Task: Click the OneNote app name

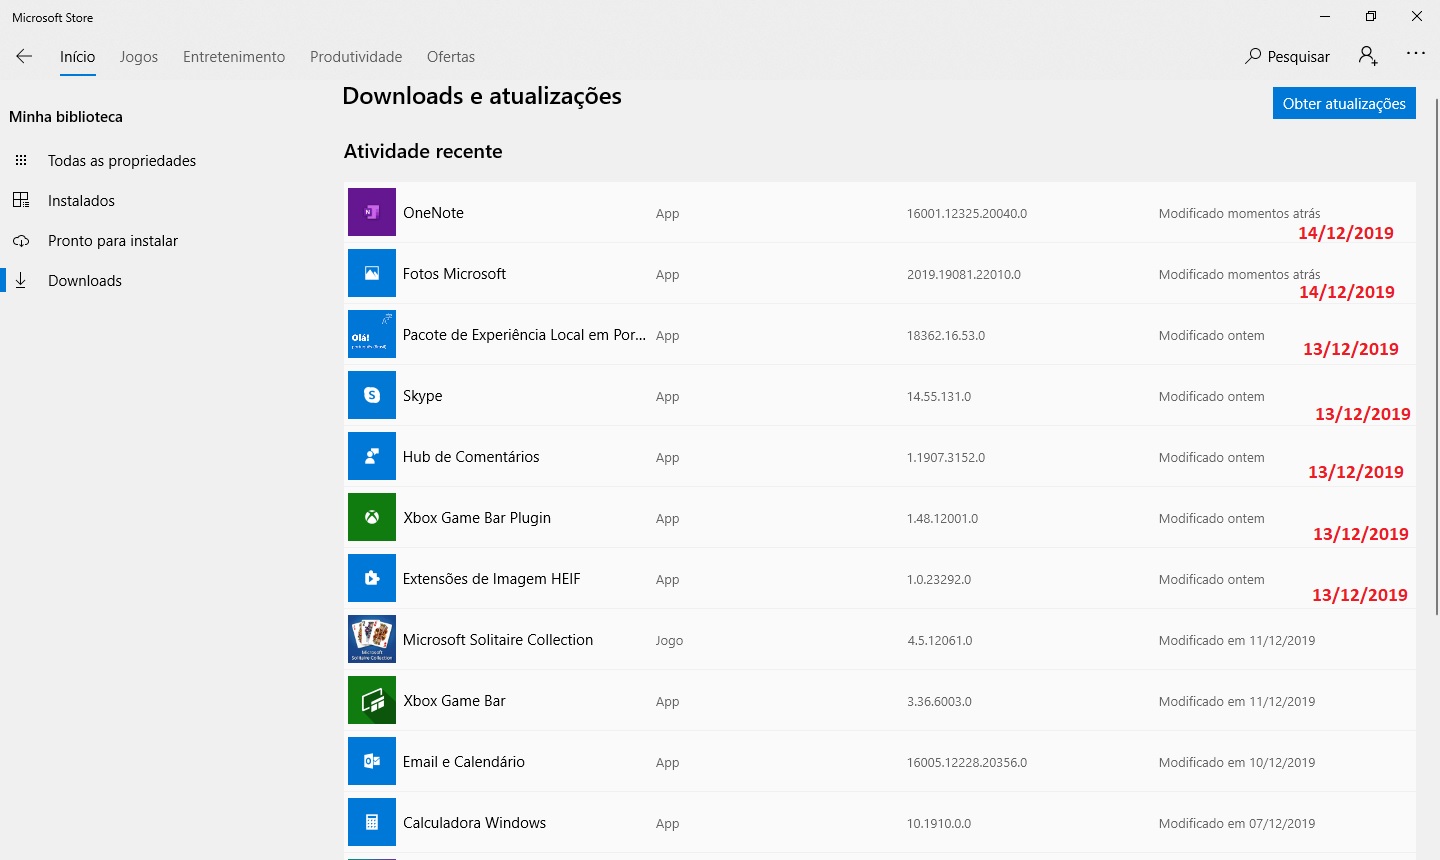Action: (433, 213)
